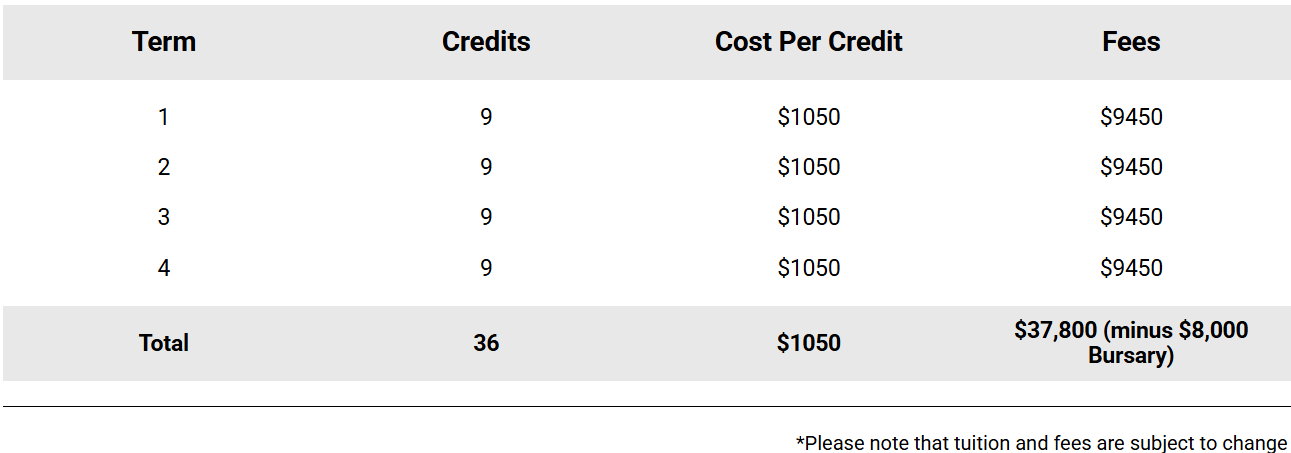Select the cost per credit for term 2
The image size is (1291, 453).
pos(808,167)
